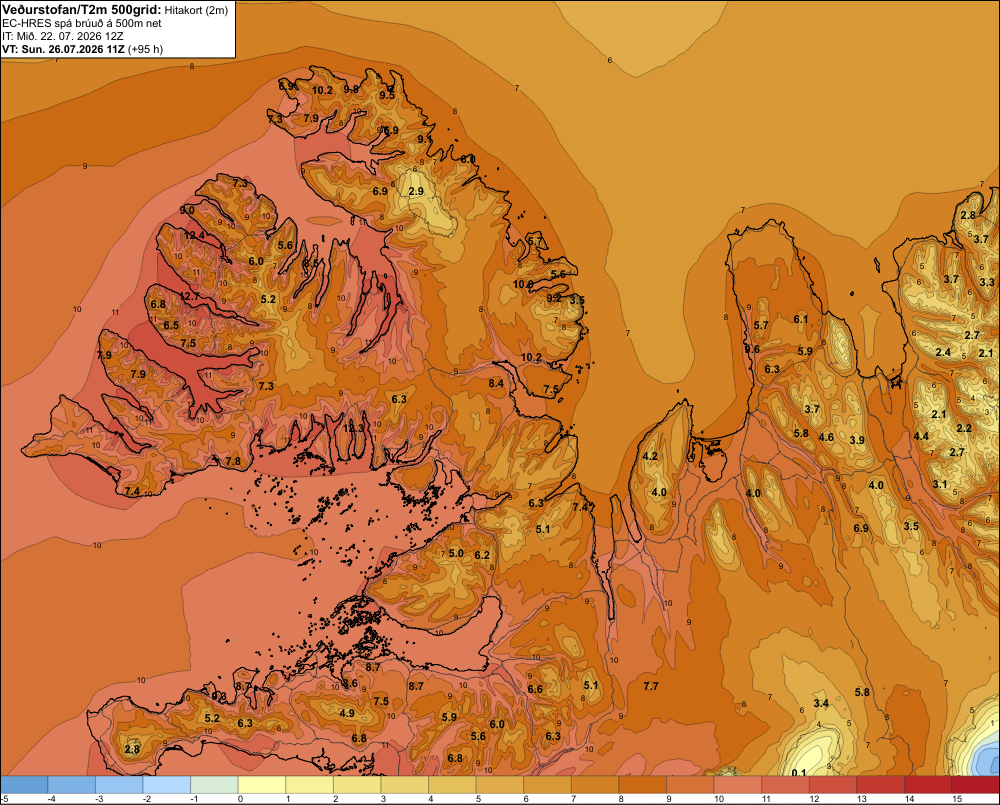Select the legend swatch between 10 and 11
This screenshot has width=1000, height=805.
[738, 784]
